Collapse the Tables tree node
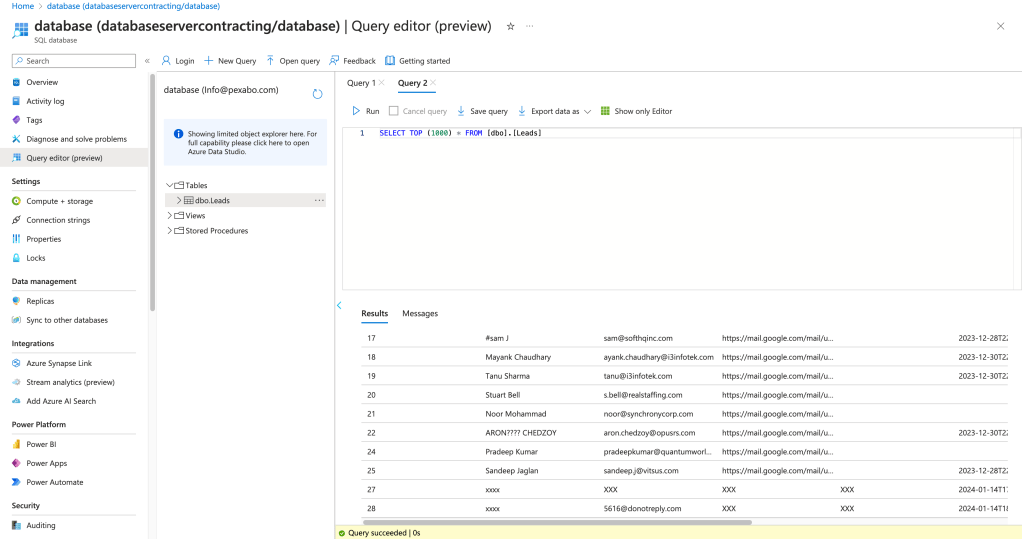1022x539 pixels. coord(169,185)
